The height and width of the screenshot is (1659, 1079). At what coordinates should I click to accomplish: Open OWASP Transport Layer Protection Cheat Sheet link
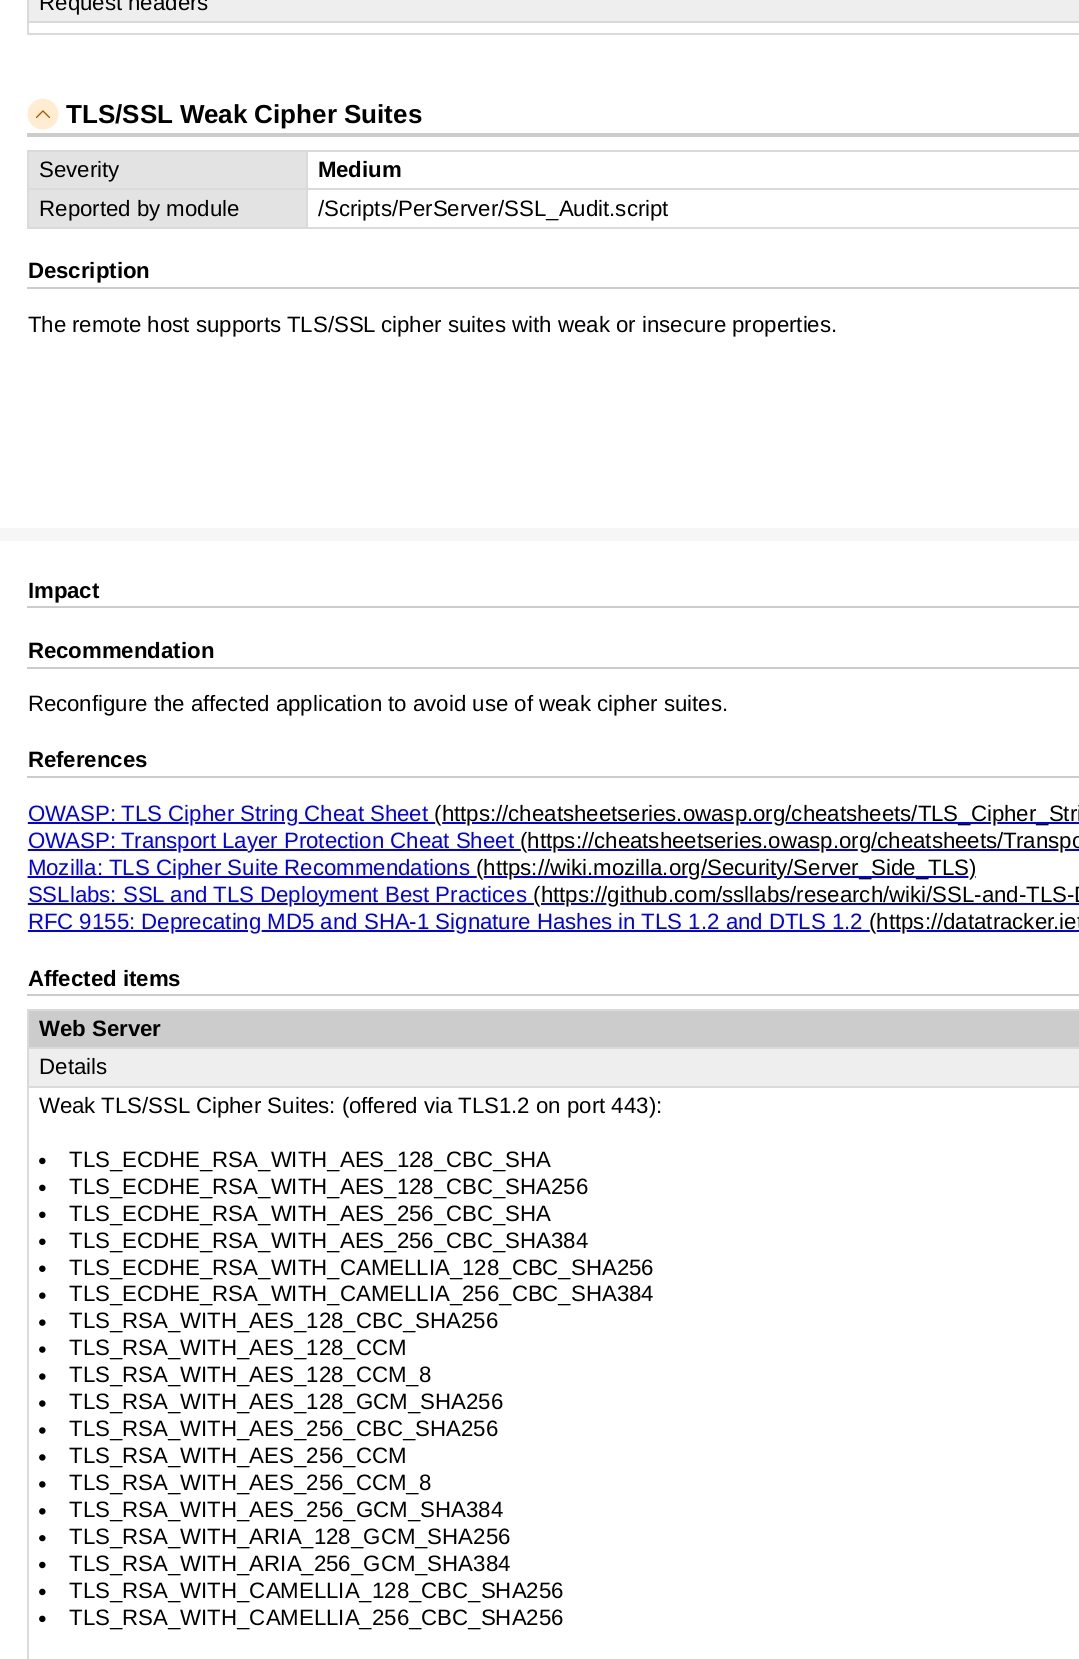pos(270,841)
